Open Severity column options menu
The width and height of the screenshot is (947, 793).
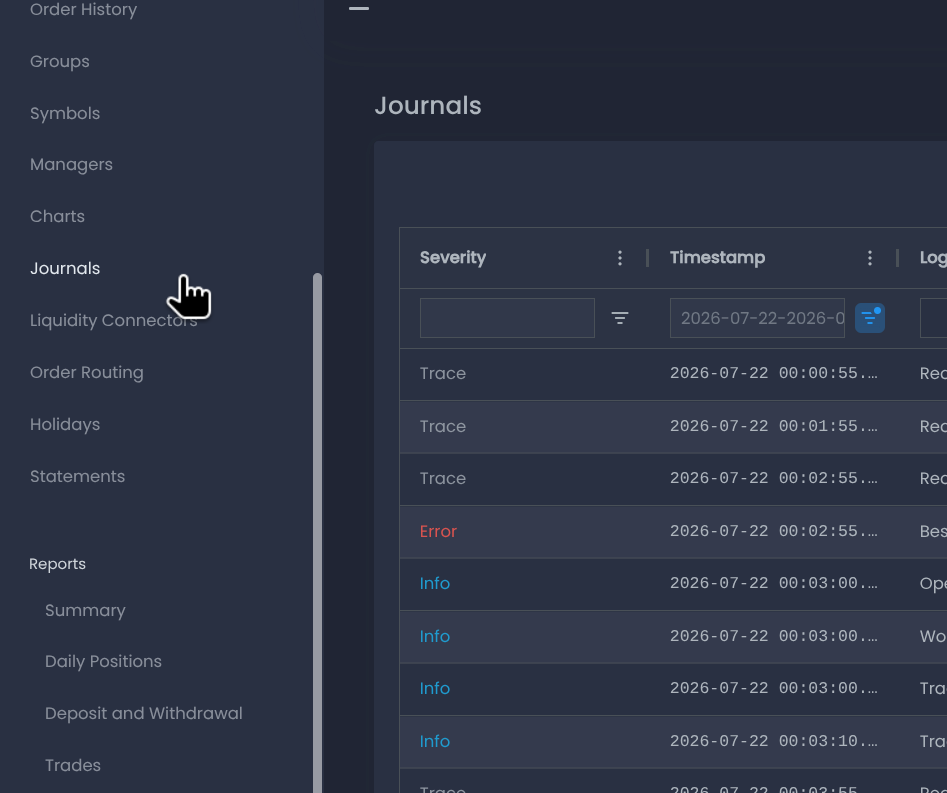coord(620,258)
